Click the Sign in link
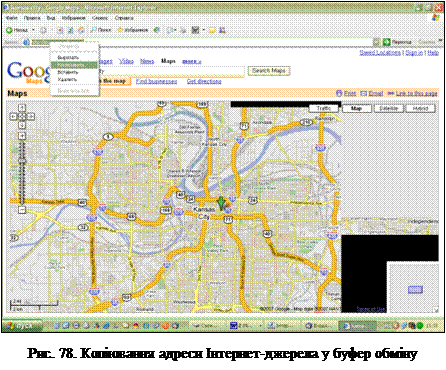 414,53
